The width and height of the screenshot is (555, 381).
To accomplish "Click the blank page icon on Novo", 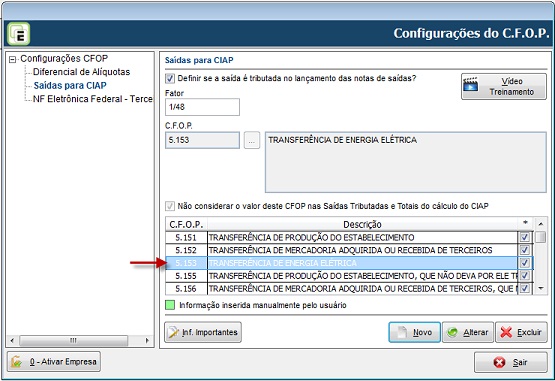I will coord(402,332).
